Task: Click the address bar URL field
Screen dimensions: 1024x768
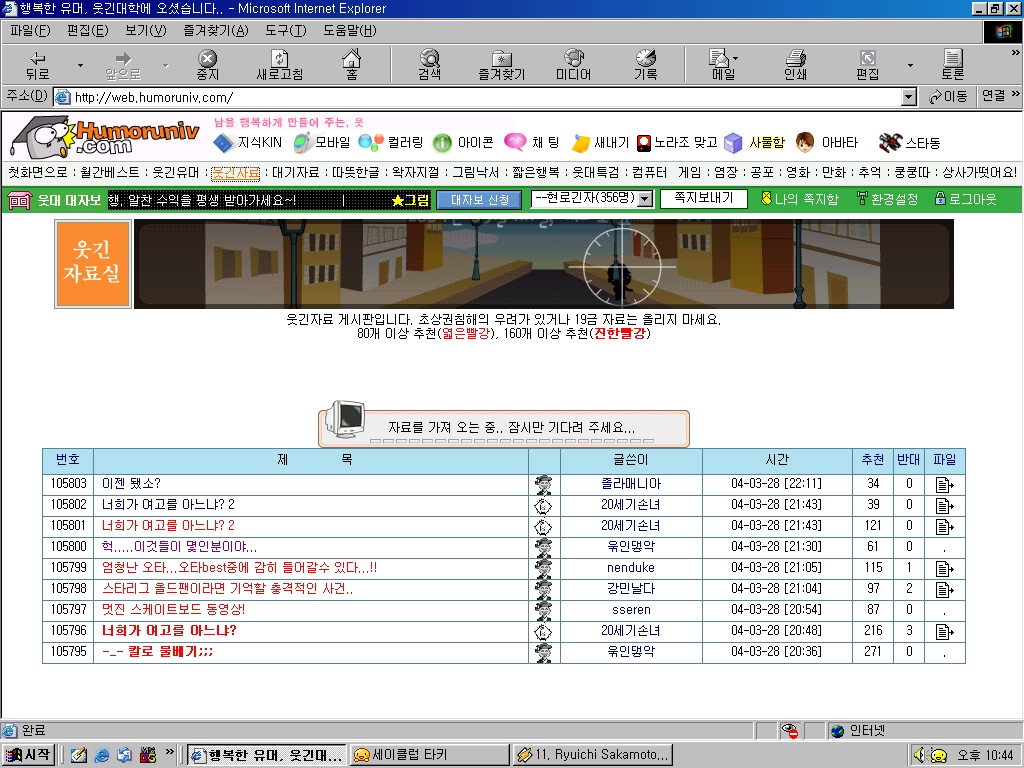Action: 480,97
